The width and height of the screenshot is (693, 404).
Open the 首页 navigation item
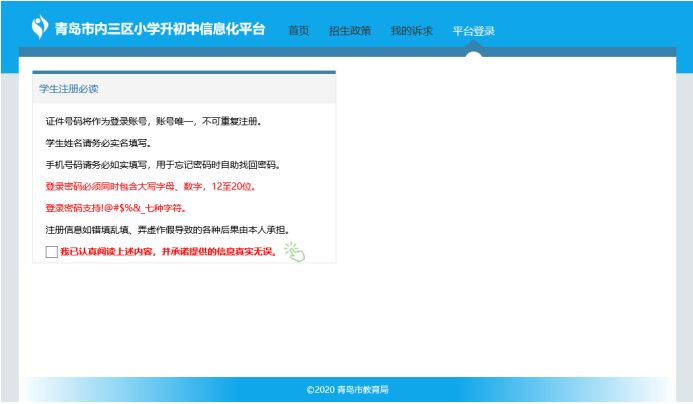pyautogui.click(x=298, y=31)
